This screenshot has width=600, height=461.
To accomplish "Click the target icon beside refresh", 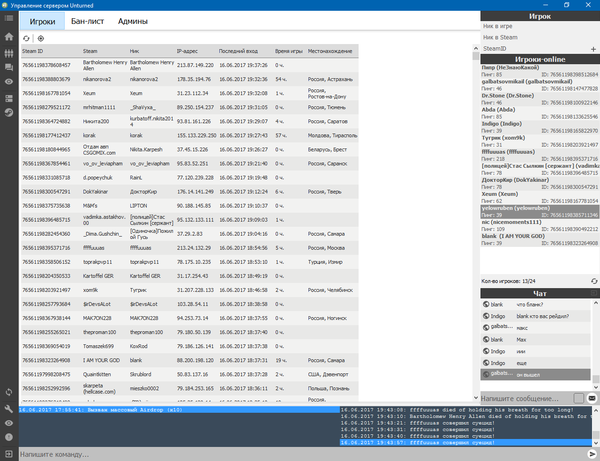I will (40, 37).
